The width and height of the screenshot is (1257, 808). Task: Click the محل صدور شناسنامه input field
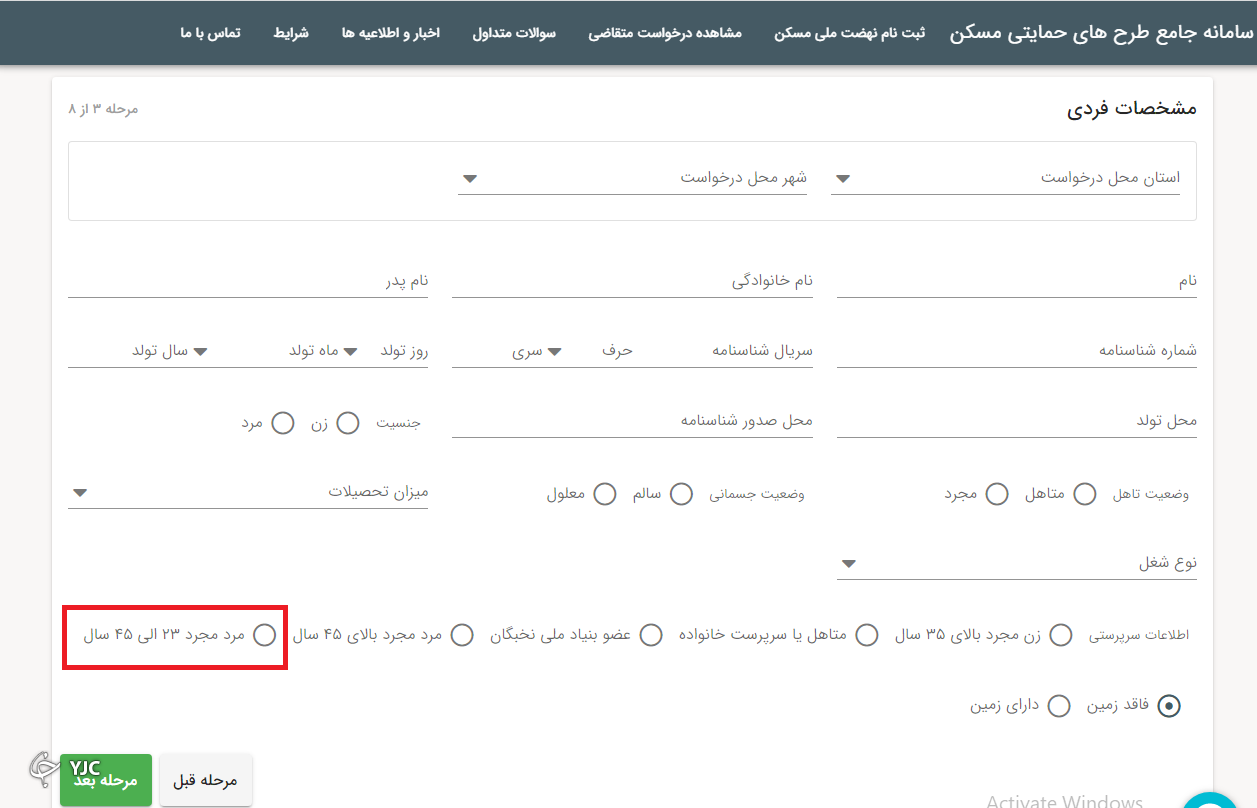tap(632, 421)
